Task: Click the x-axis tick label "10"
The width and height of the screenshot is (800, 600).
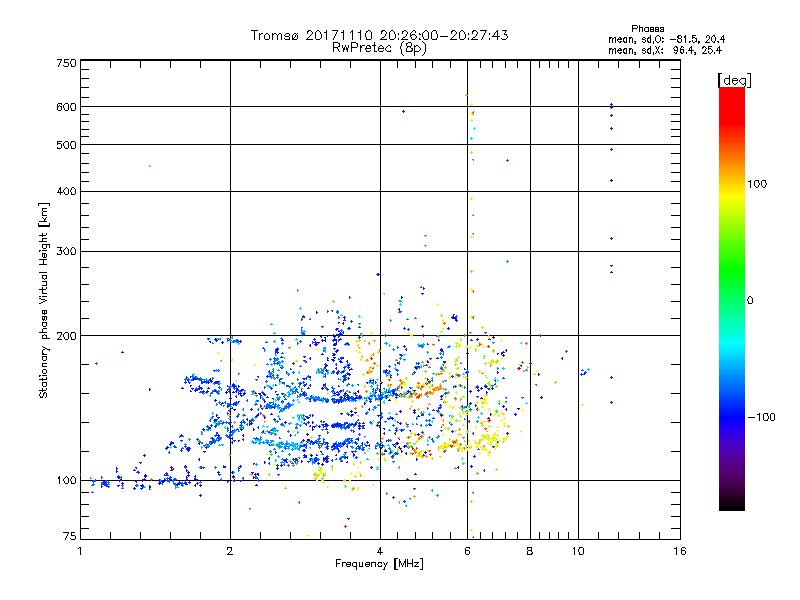Action: pos(578,551)
